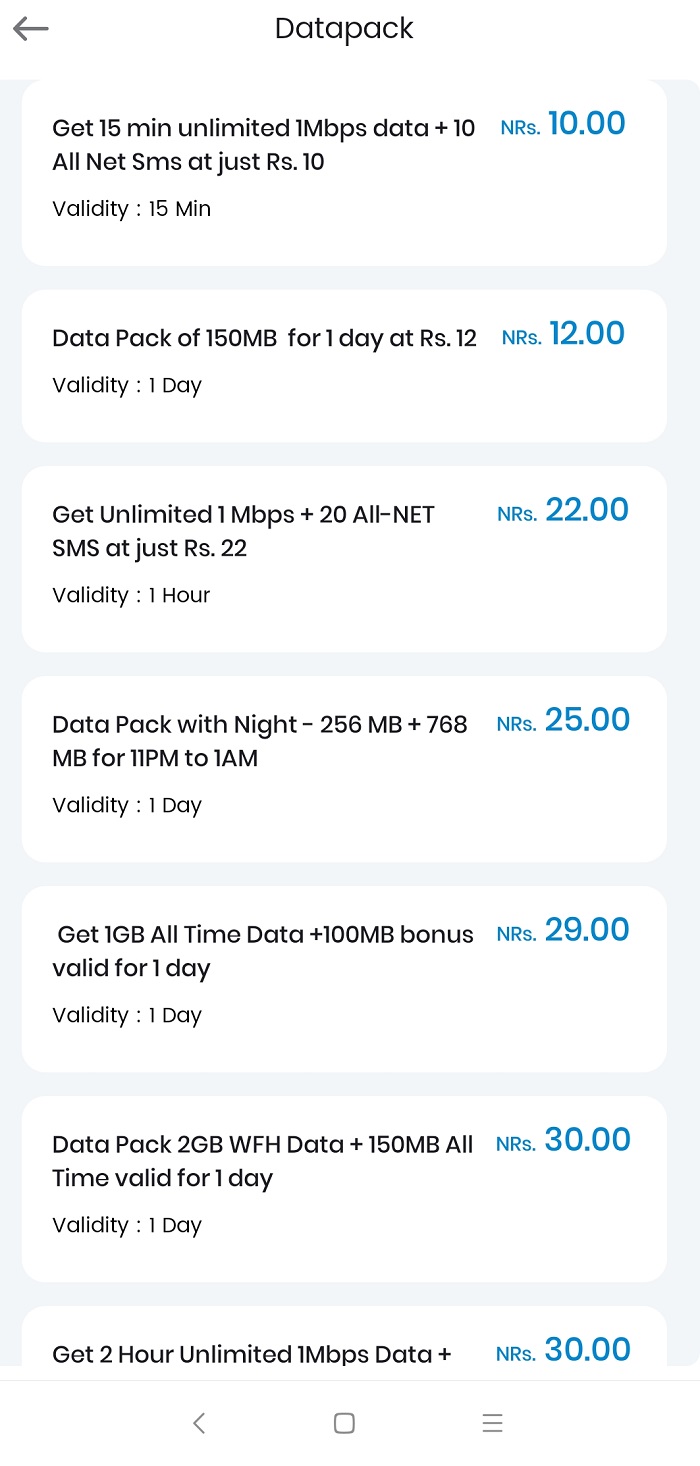
Task: Tap NRs. 12.00 next to 150MB pack
Action: (x=563, y=333)
